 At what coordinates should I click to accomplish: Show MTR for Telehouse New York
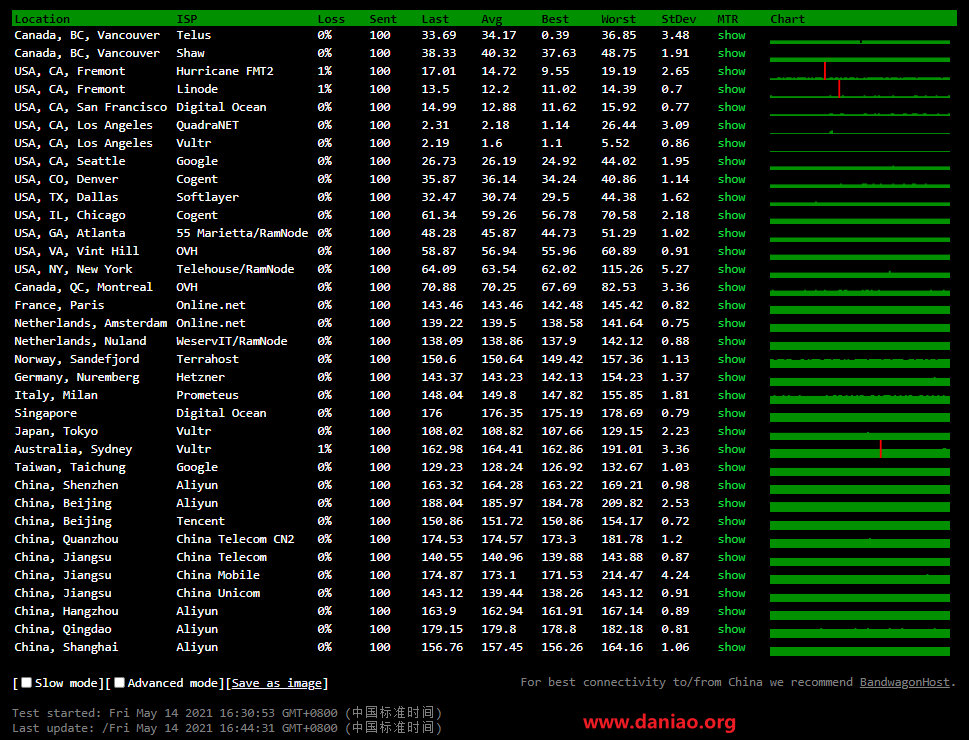click(x=732, y=269)
